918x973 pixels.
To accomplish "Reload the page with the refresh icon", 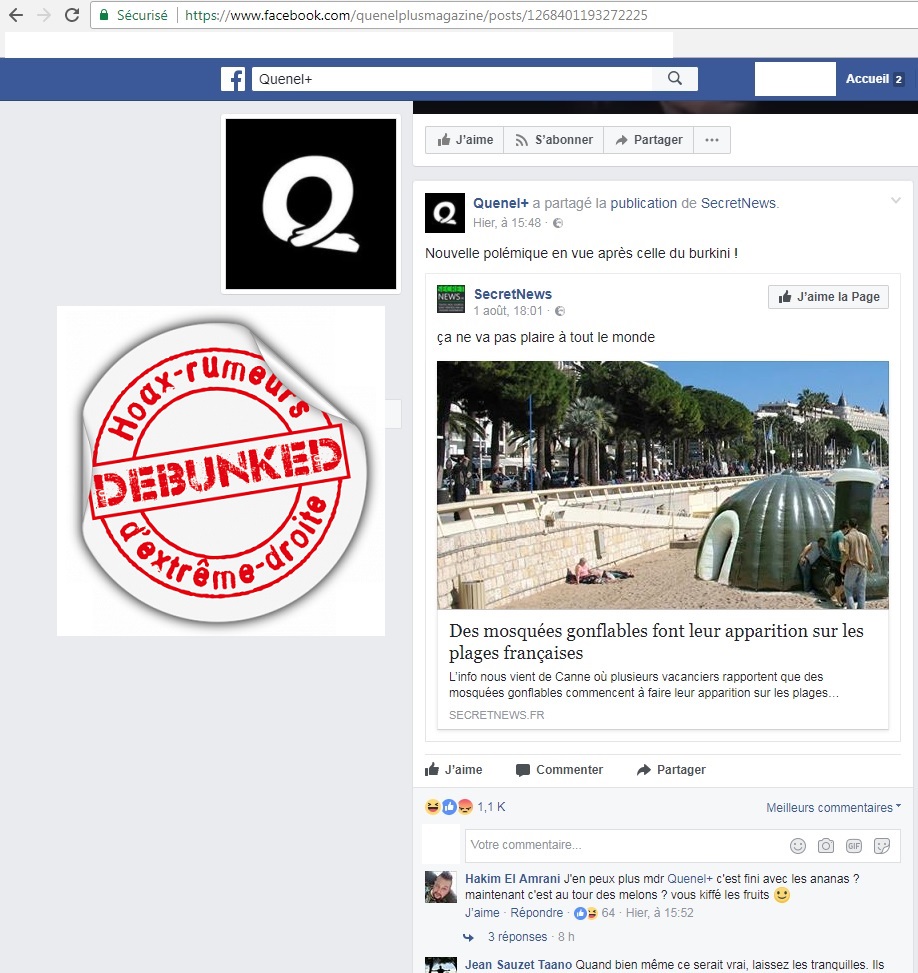I will (x=72, y=15).
